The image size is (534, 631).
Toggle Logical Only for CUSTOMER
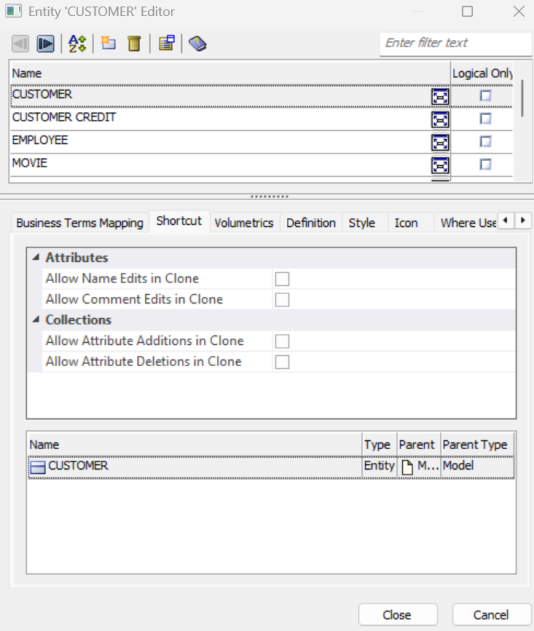[486, 96]
